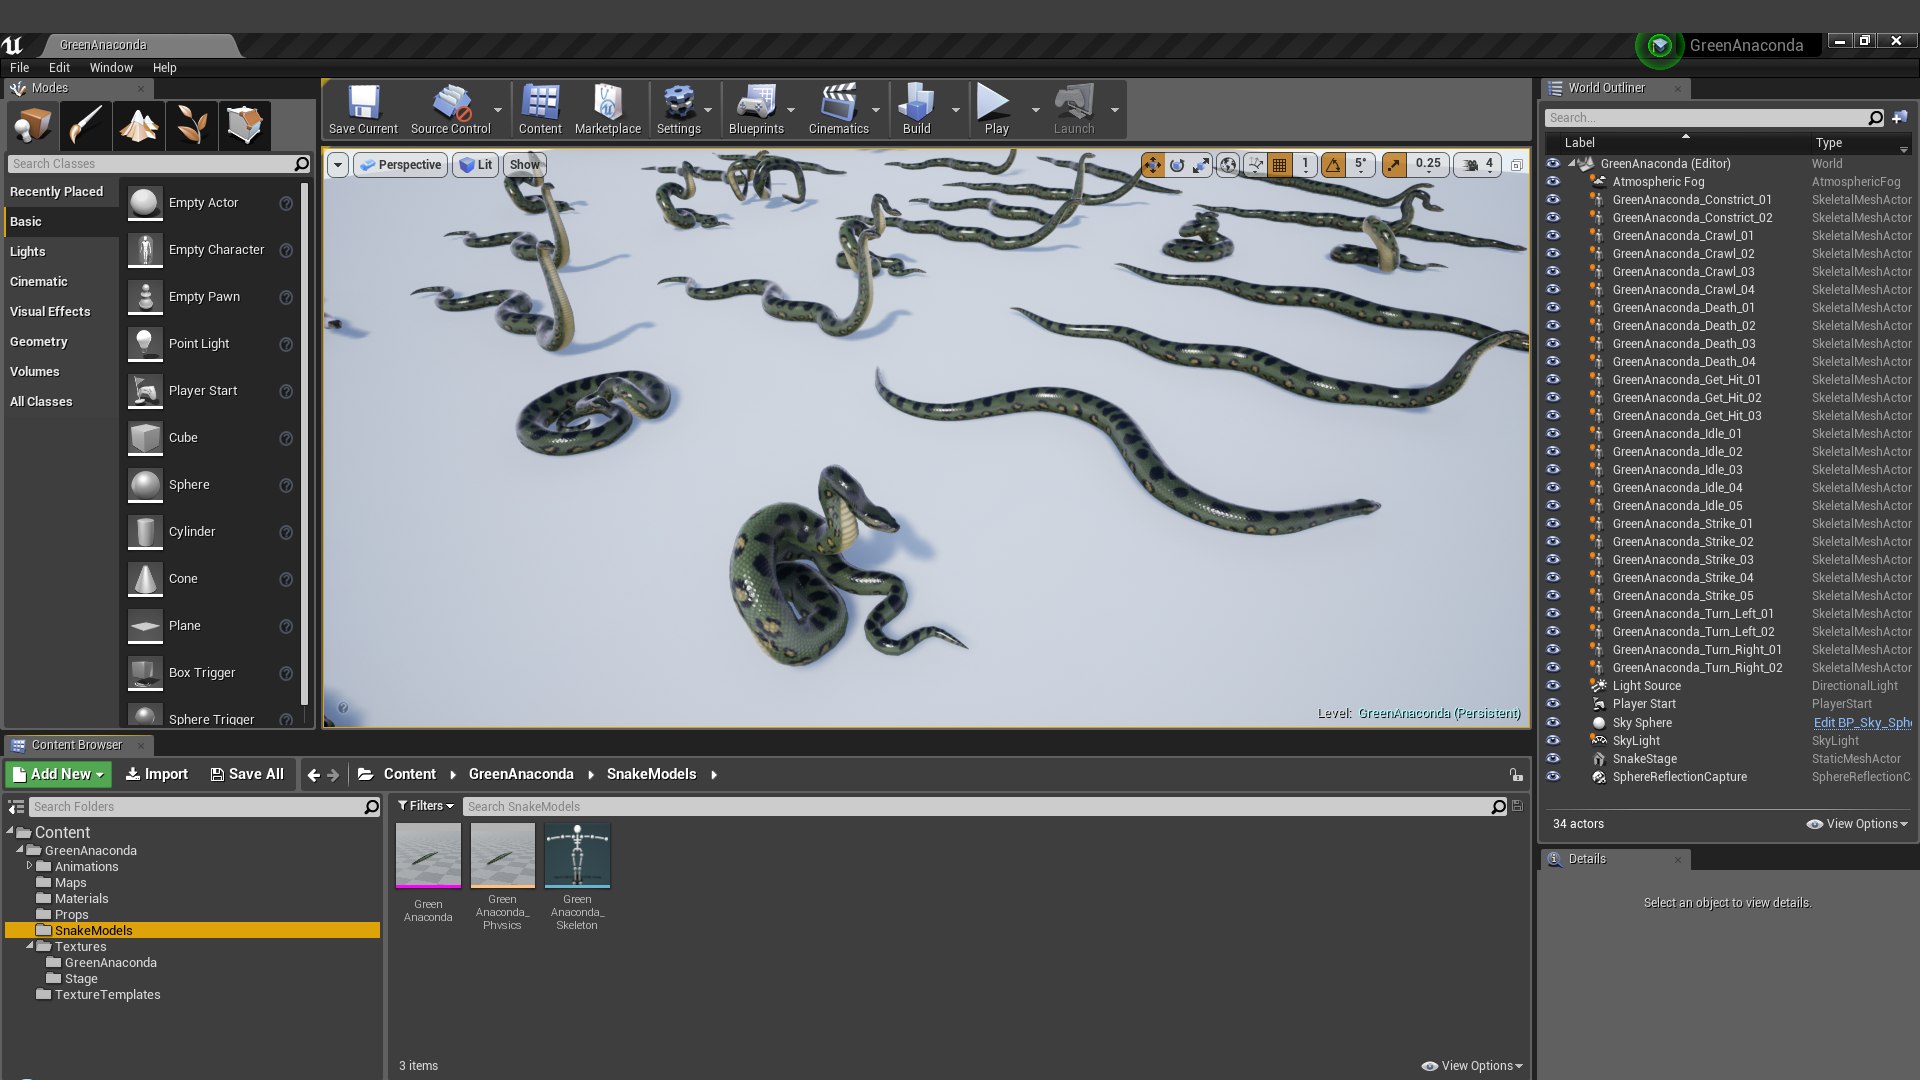Open Perspective view mode dropdown
This screenshot has width=1920, height=1080.
click(400, 165)
